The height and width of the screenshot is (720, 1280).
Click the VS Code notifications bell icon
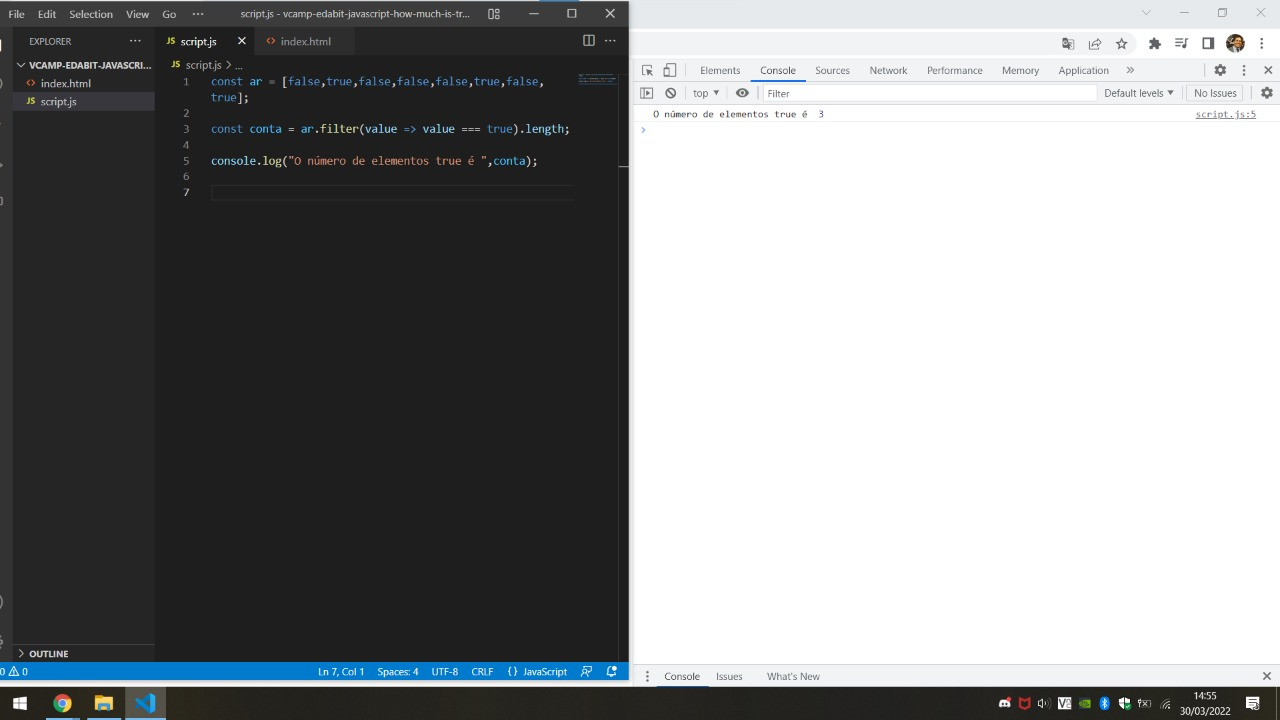pos(611,671)
